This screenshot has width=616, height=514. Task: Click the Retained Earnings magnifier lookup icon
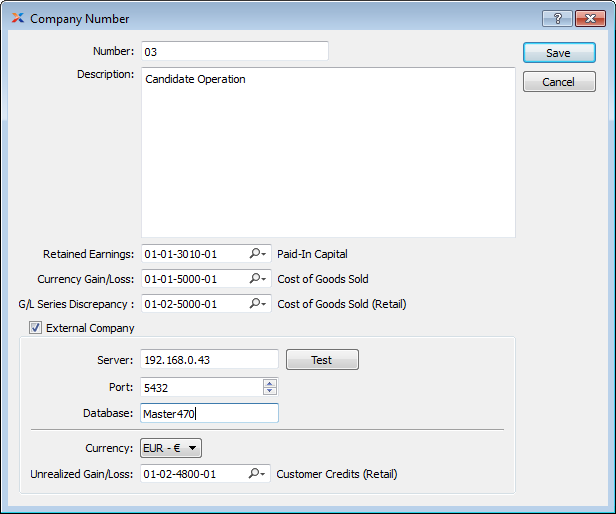pyautogui.click(x=257, y=254)
